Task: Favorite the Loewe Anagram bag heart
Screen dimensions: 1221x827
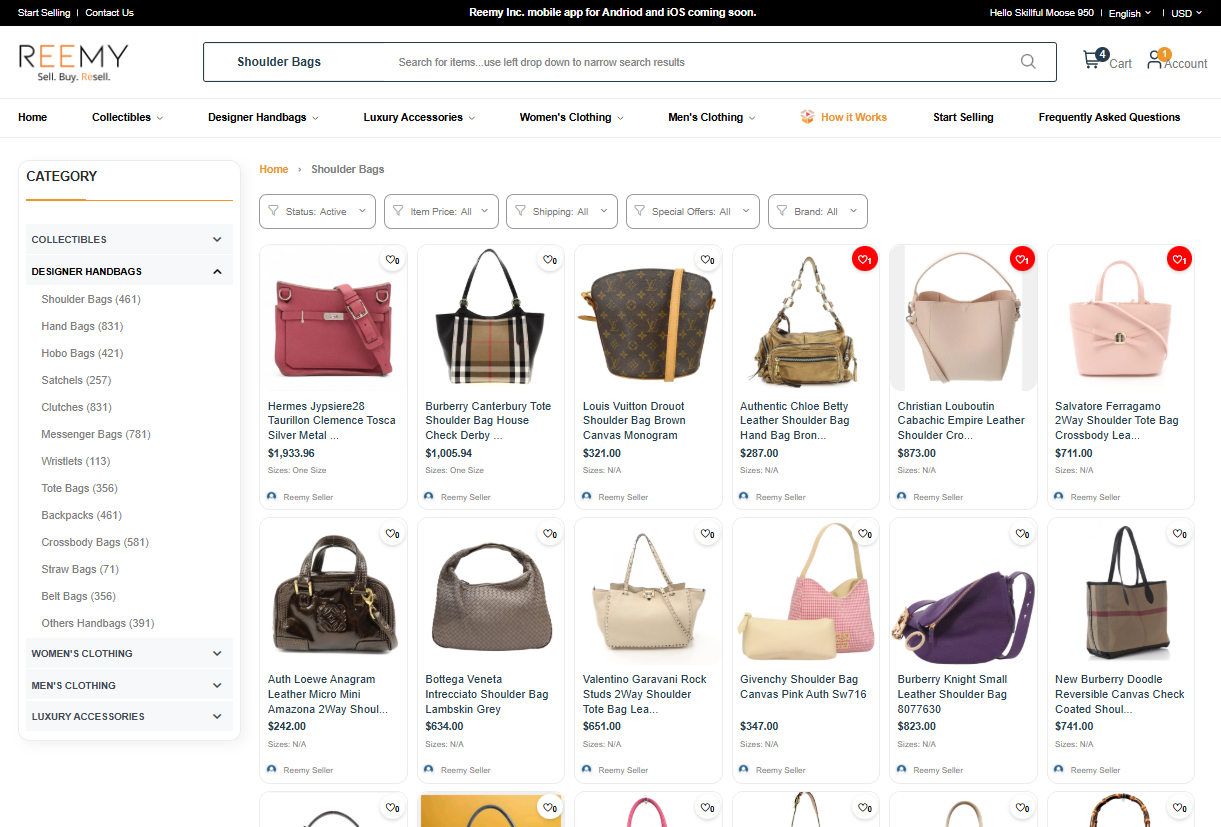Action: tap(392, 534)
